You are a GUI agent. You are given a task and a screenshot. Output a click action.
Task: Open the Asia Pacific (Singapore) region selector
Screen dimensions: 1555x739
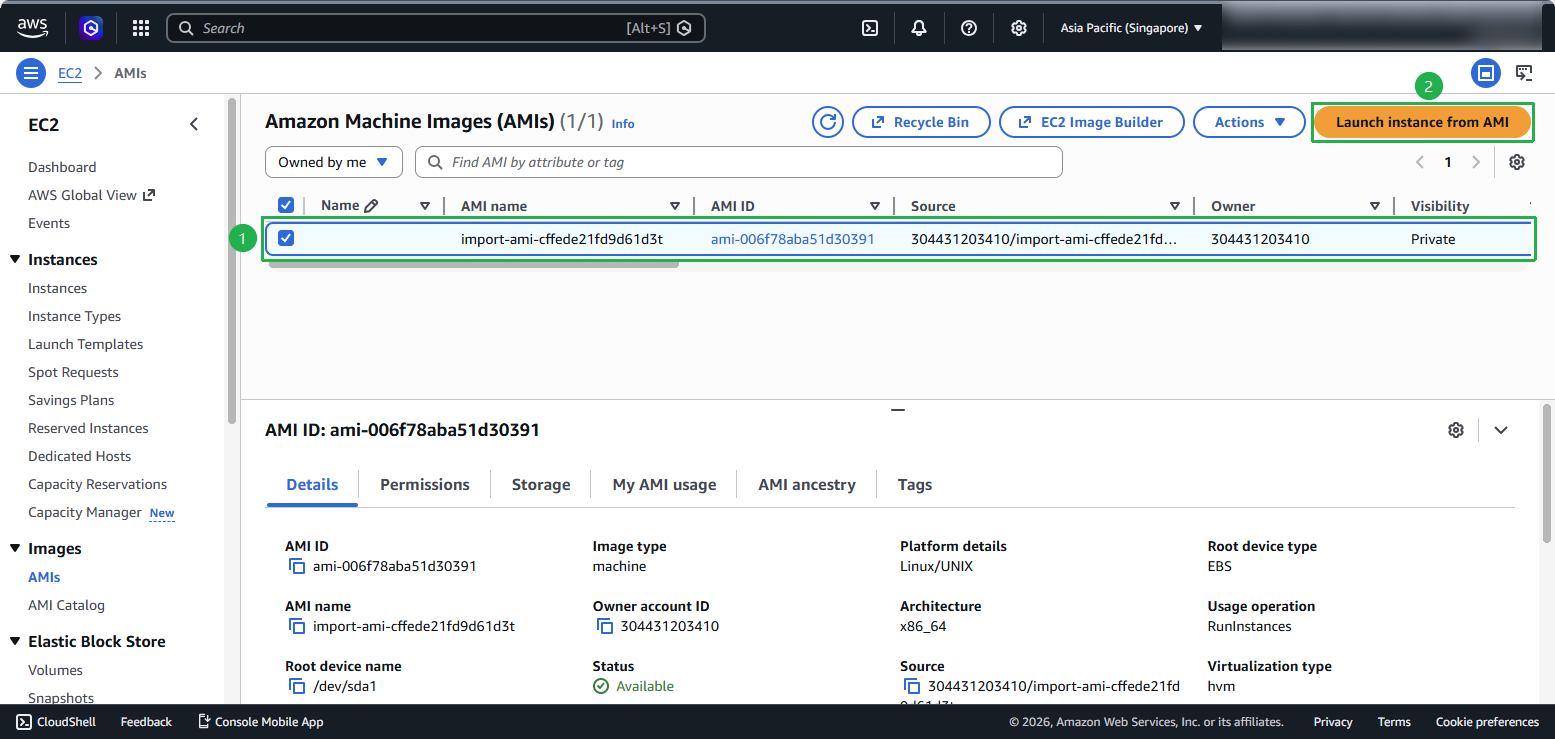(x=1131, y=28)
